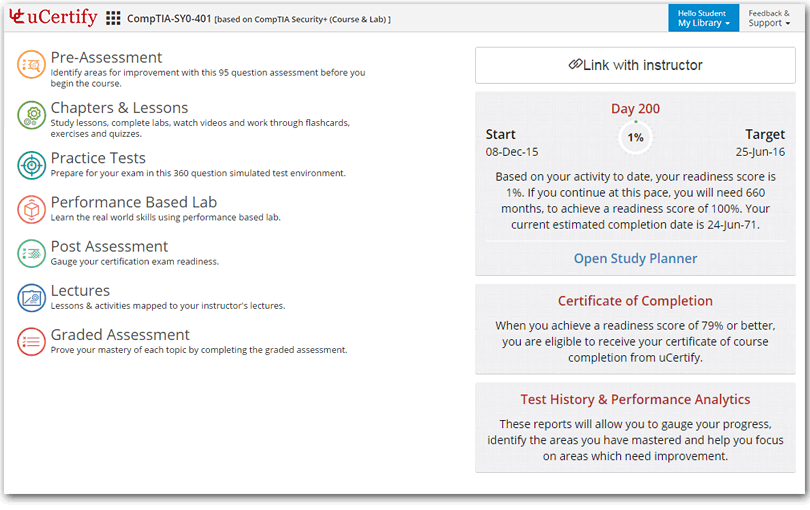Click the uCertify logo
This screenshot has width=810, height=510.
pos(53,18)
